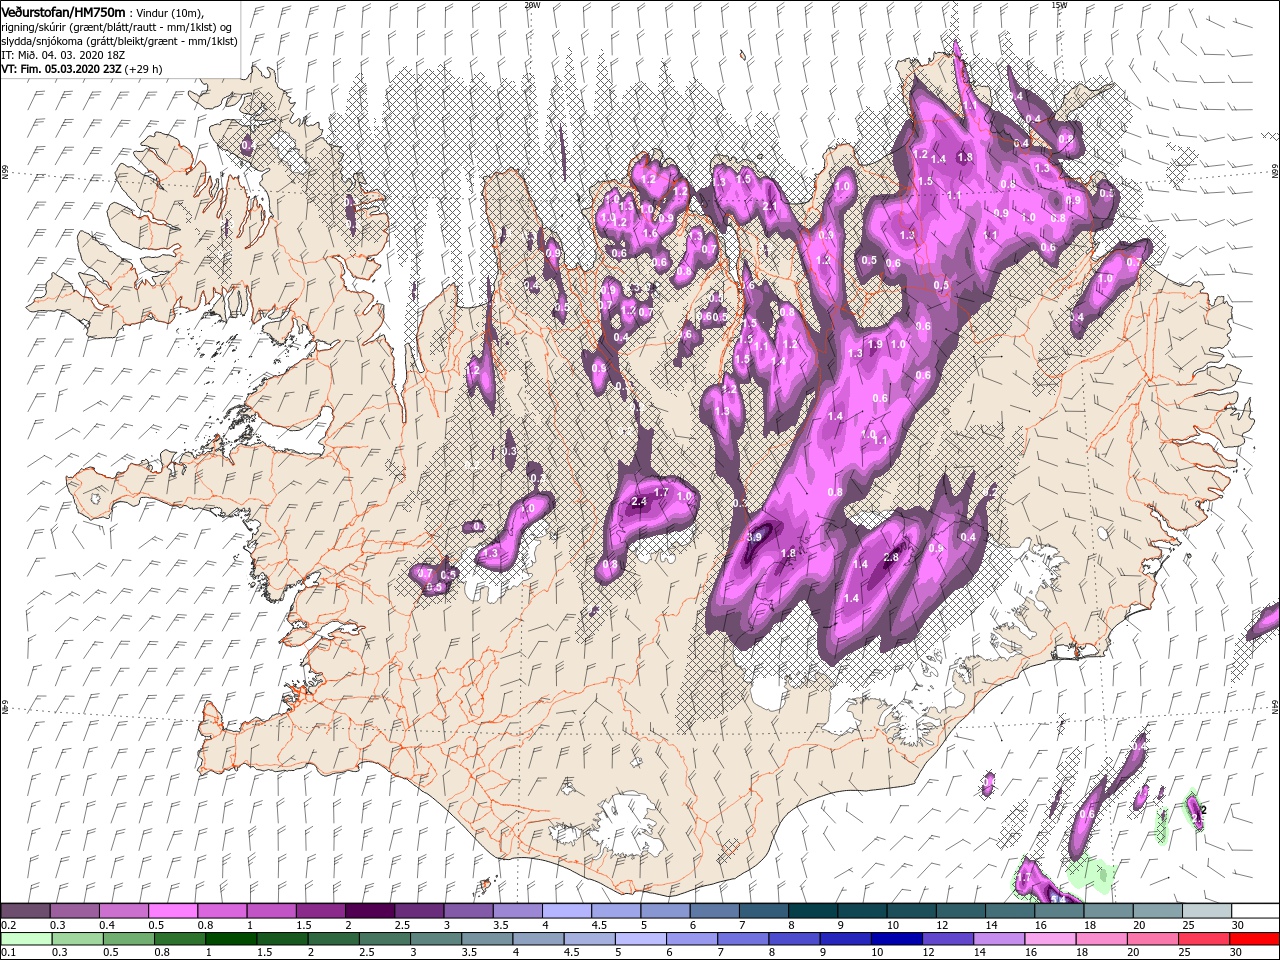Image resolution: width=1280 pixels, height=960 pixels.
Task: Select darkest purple 2 swatch in top legend
Action: 369,911
